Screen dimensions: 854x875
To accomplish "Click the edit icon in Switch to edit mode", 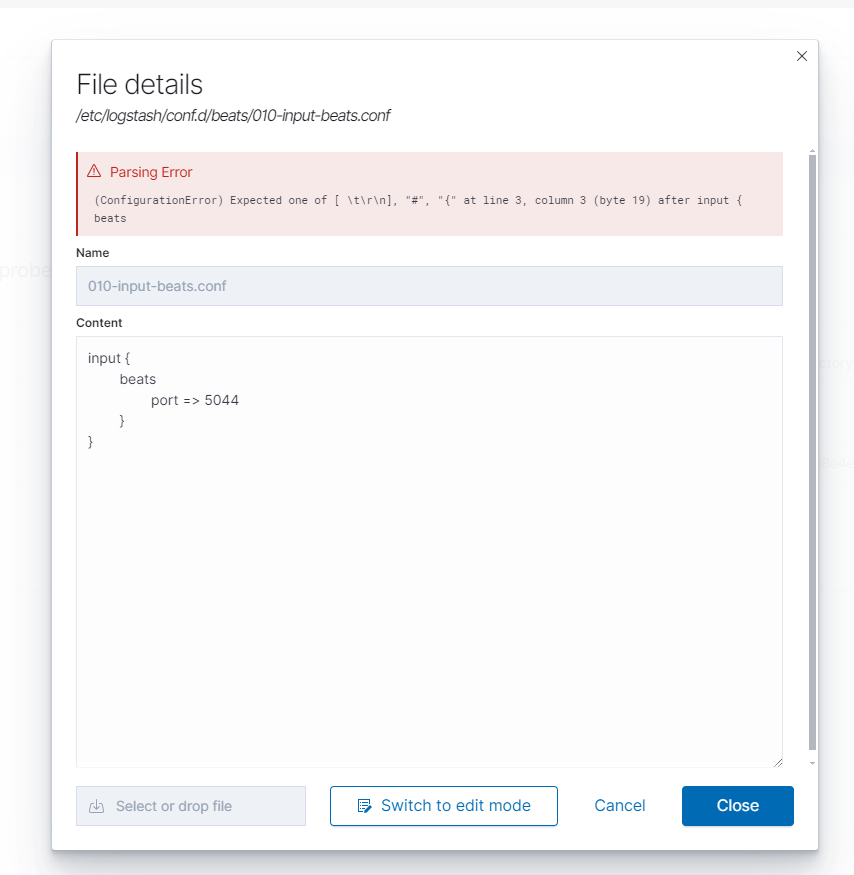I will click(364, 806).
